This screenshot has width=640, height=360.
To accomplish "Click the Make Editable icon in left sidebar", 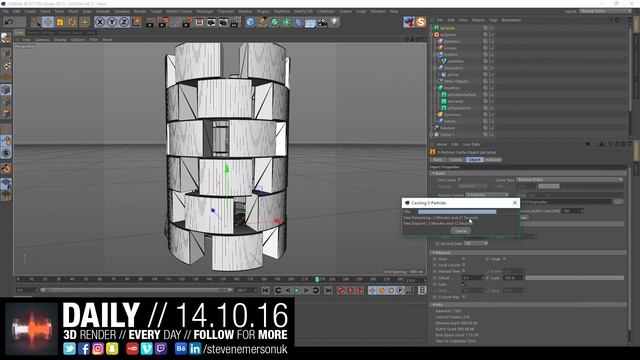I will coord(6,38).
